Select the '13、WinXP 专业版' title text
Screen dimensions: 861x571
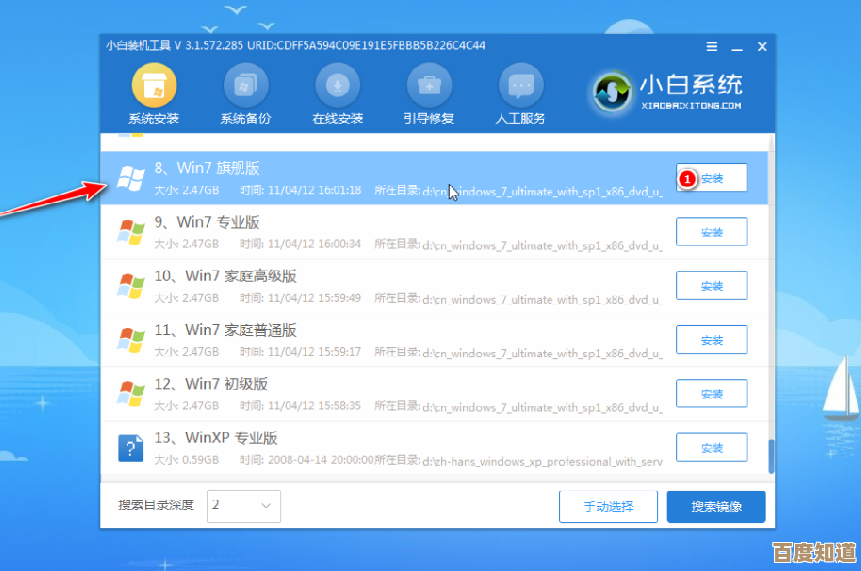216,438
